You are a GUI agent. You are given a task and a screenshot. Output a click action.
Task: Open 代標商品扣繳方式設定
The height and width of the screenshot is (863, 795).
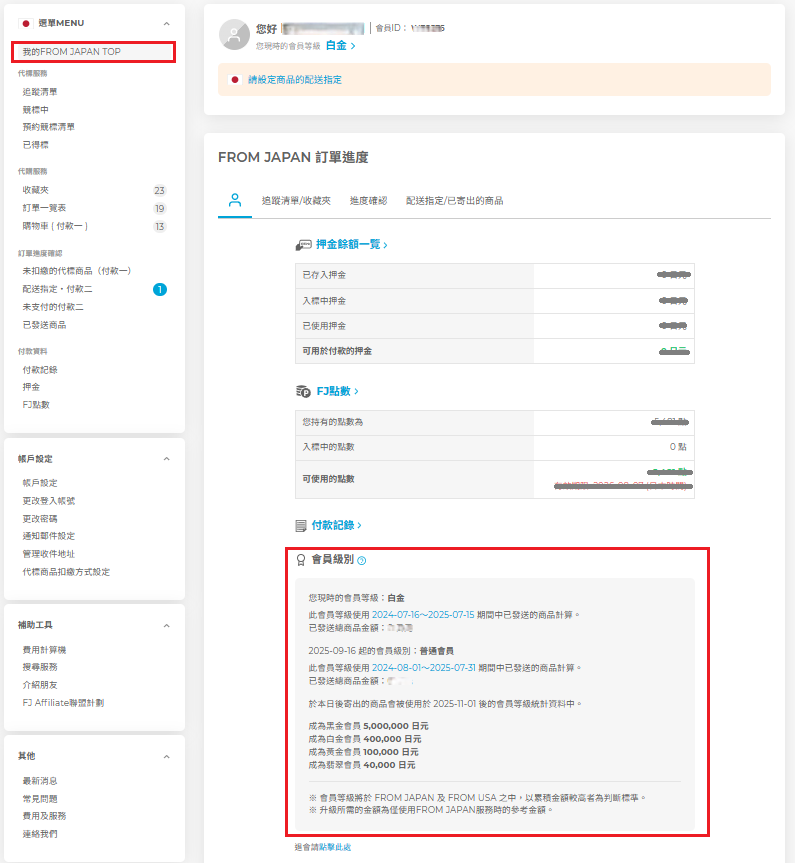tap(66, 572)
